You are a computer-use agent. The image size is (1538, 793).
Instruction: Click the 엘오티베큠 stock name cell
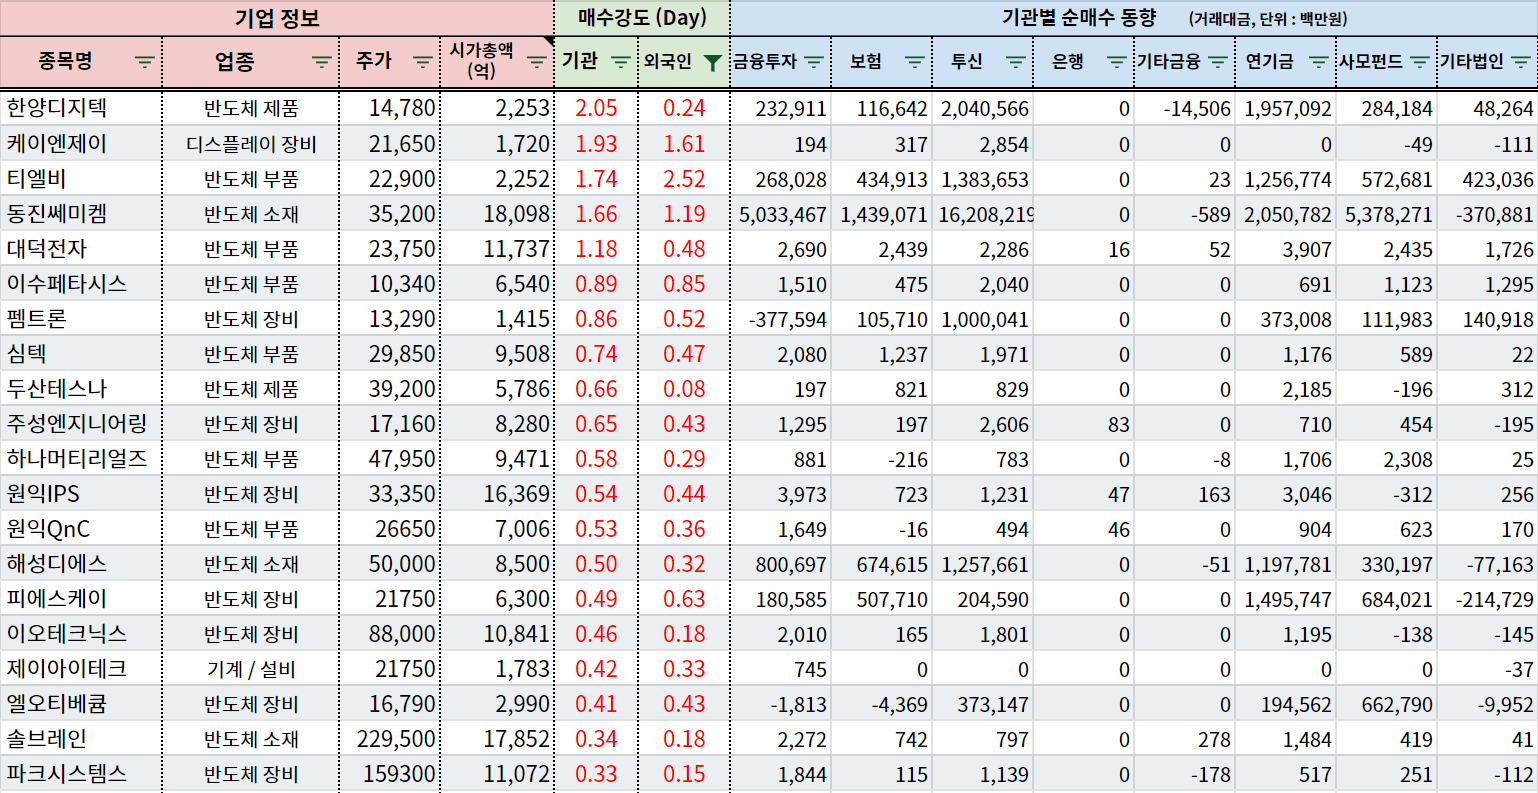click(x=81, y=703)
